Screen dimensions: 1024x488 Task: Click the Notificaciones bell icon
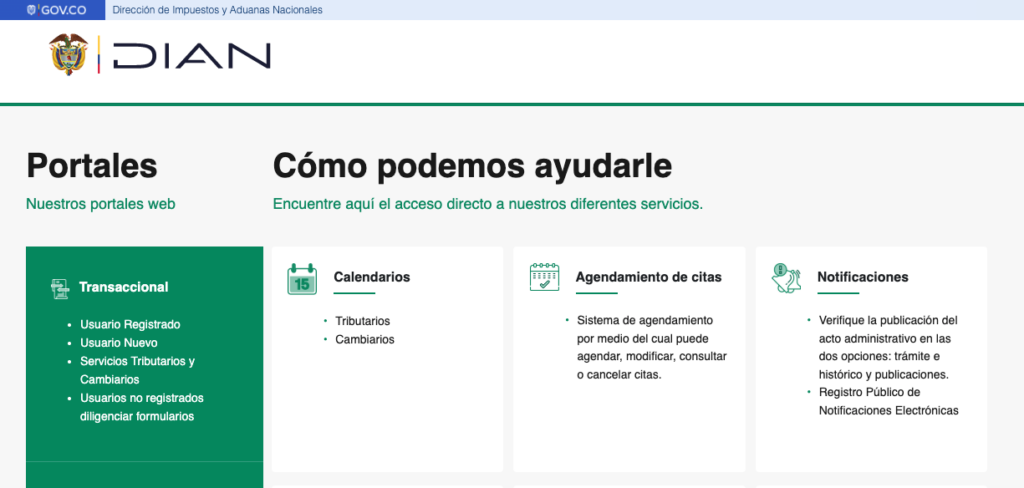point(786,278)
